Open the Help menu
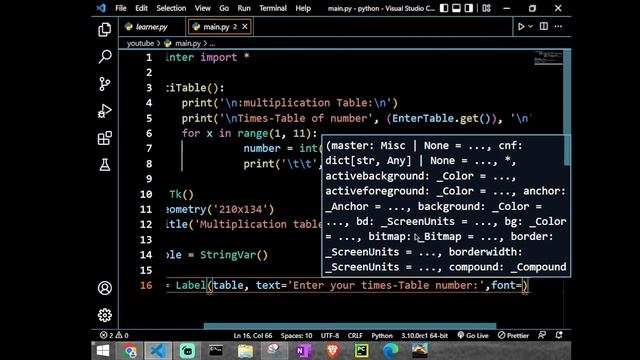The image size is (640, 360). click(x=303, y=8)
